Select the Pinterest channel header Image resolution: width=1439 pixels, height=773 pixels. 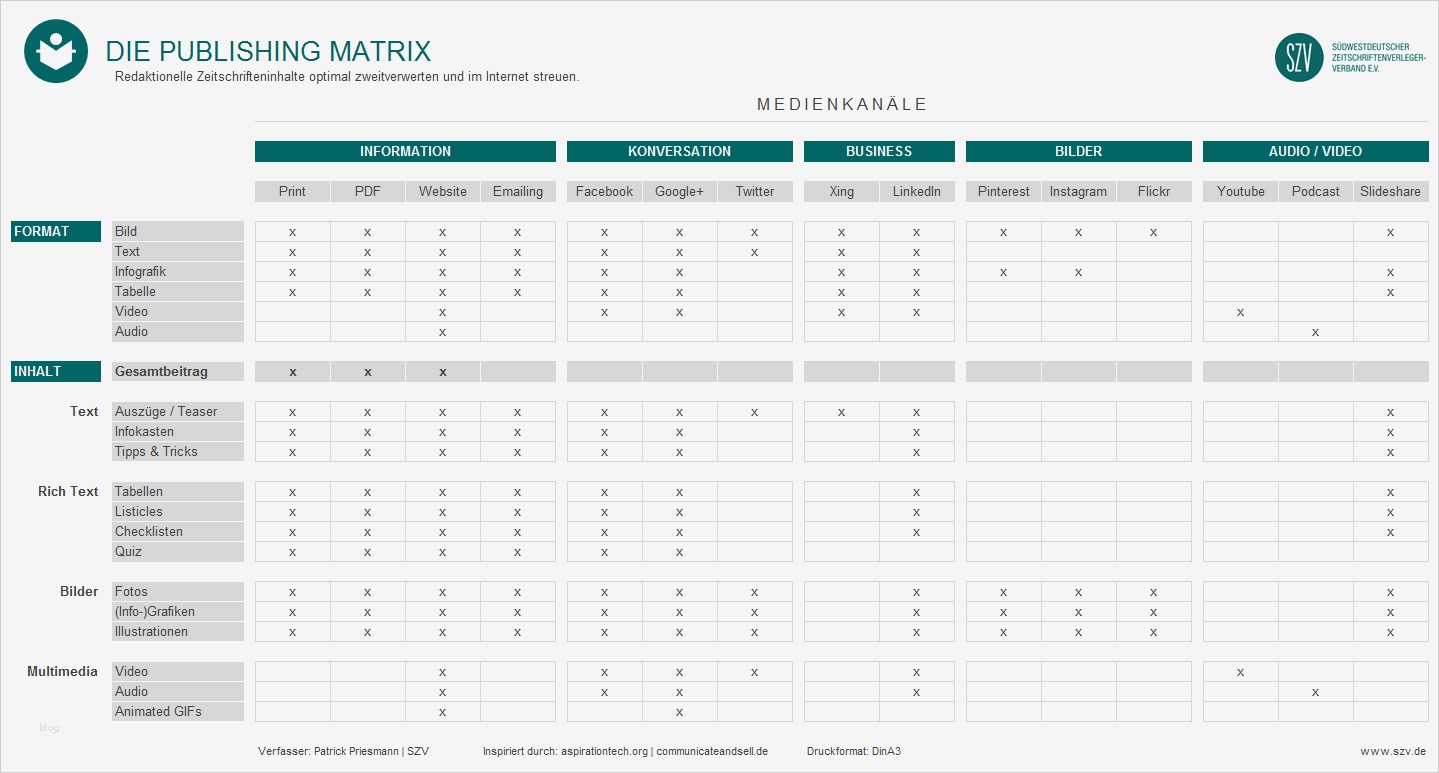1002,191
